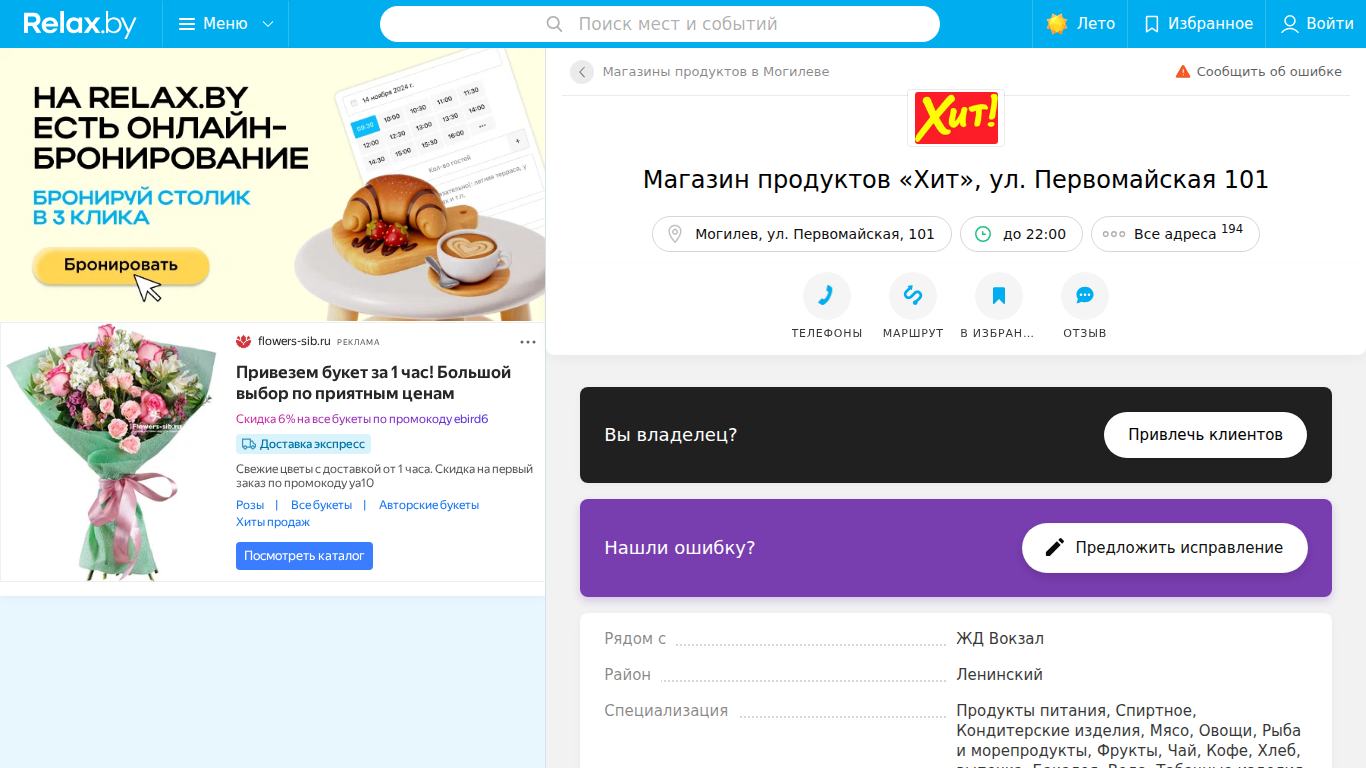
Task: Open the Меню hamburger menu
Action: [226, 24]
